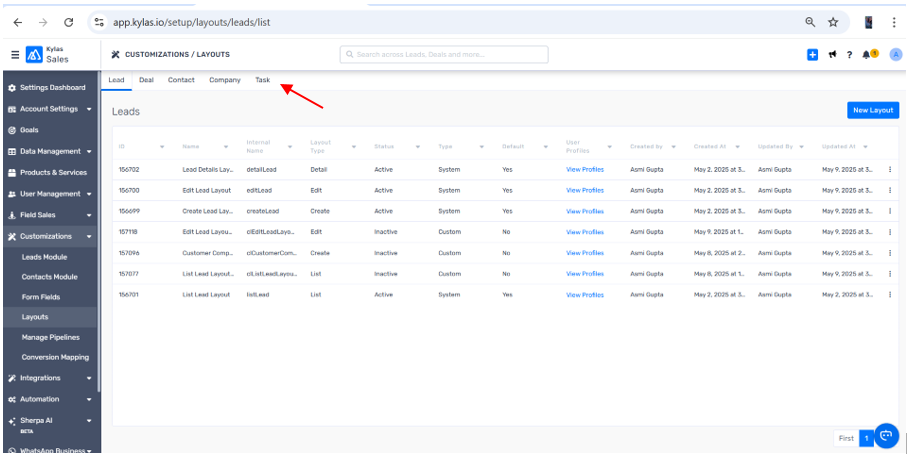This screenshot has width=908, height=459.
Task: Open Manage Pipelines in sidebar
Action: [x=50, y=337]
